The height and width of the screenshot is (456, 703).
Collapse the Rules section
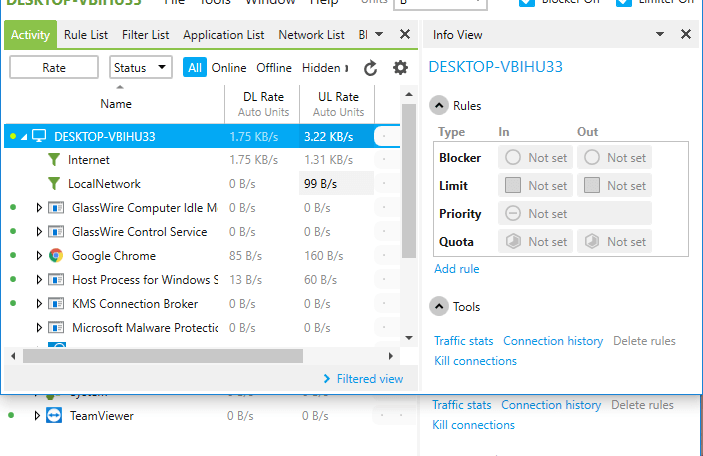click(x=439, y=106)
